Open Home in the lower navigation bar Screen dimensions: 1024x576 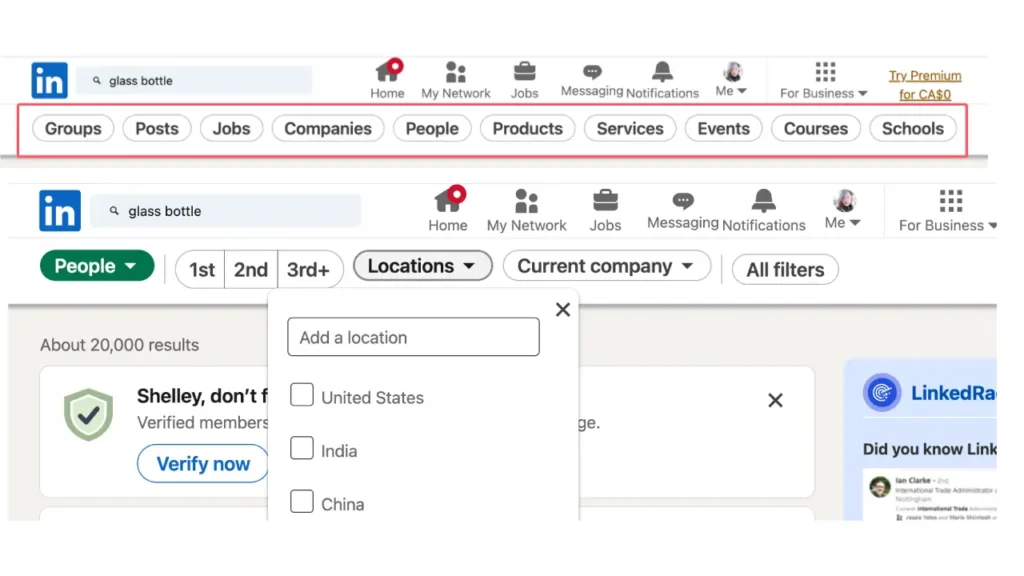pyautogui.click(x=448, y=209)
